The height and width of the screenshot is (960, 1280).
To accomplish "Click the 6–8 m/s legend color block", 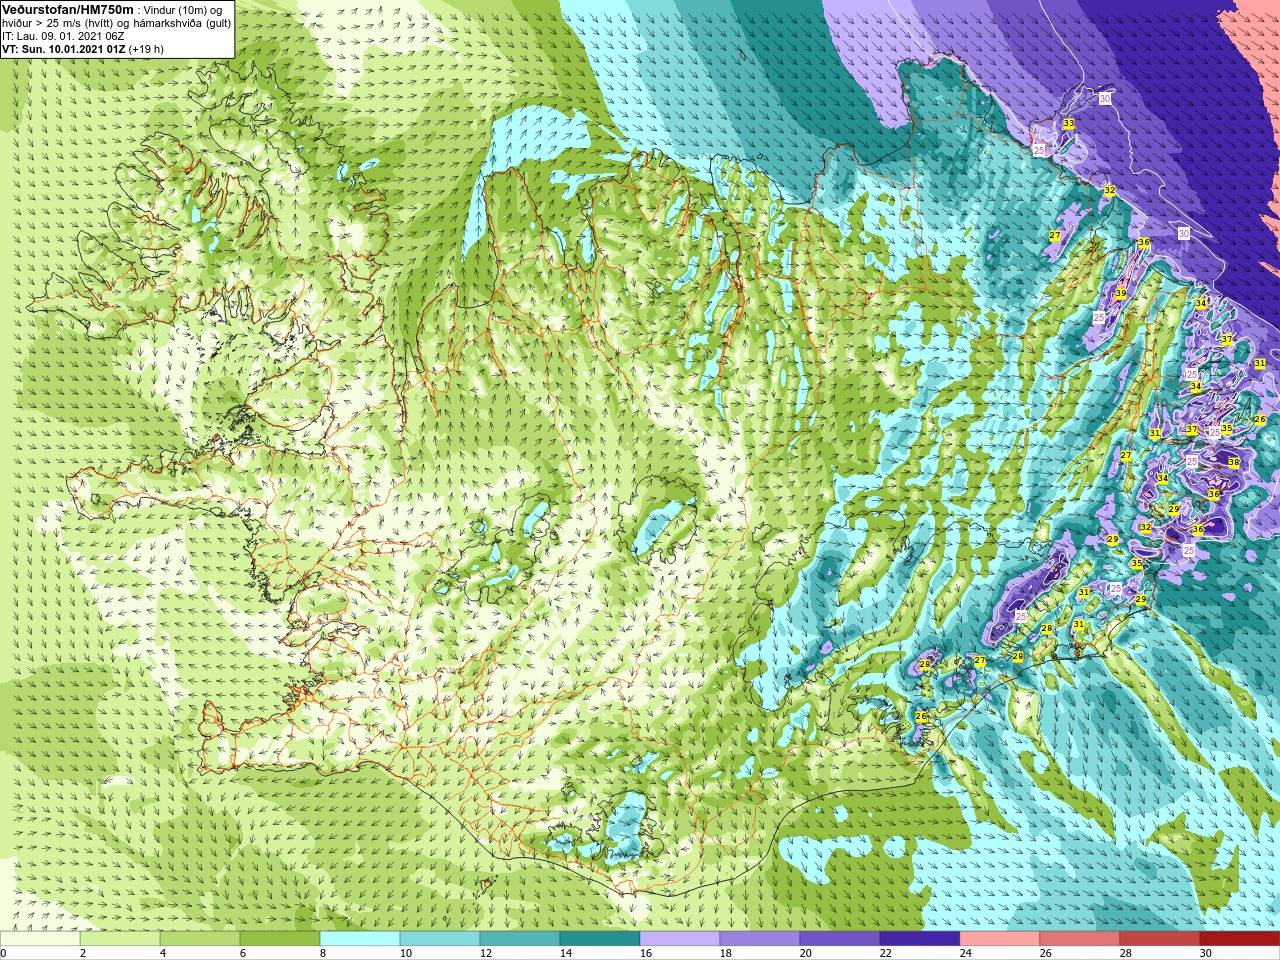I will (x=280, y=939).
